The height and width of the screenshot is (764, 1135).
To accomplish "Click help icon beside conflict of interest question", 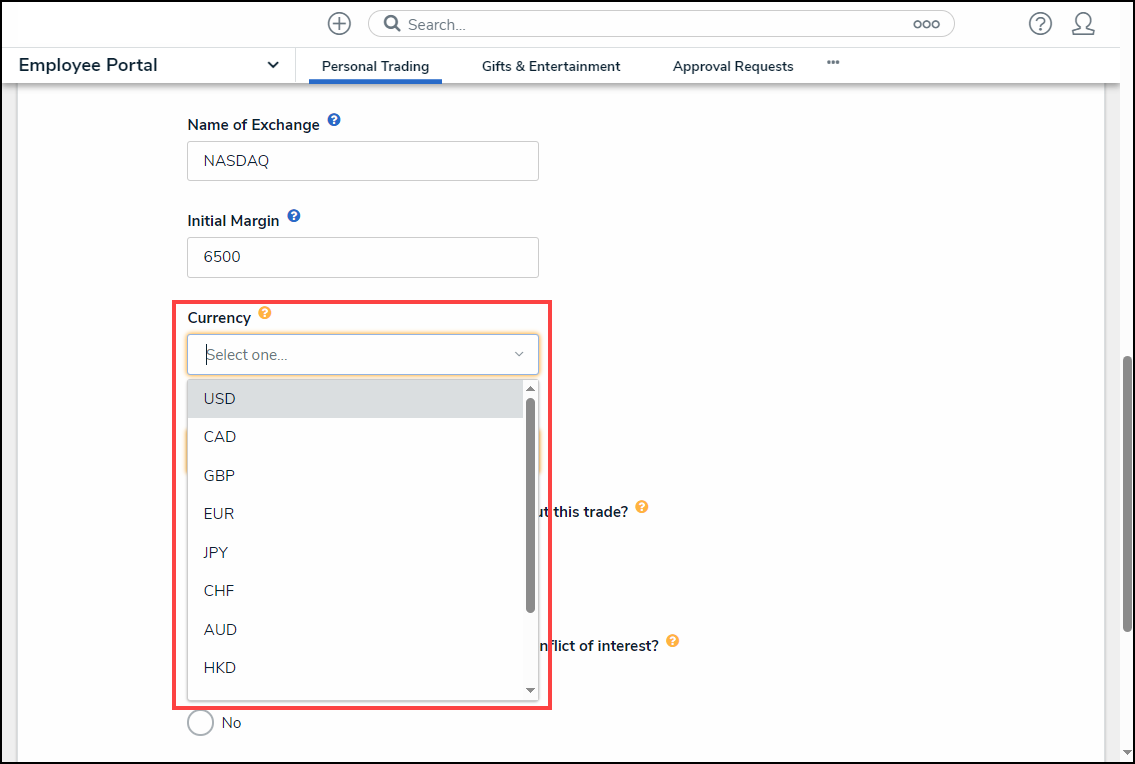I will (x=672, y=641).
